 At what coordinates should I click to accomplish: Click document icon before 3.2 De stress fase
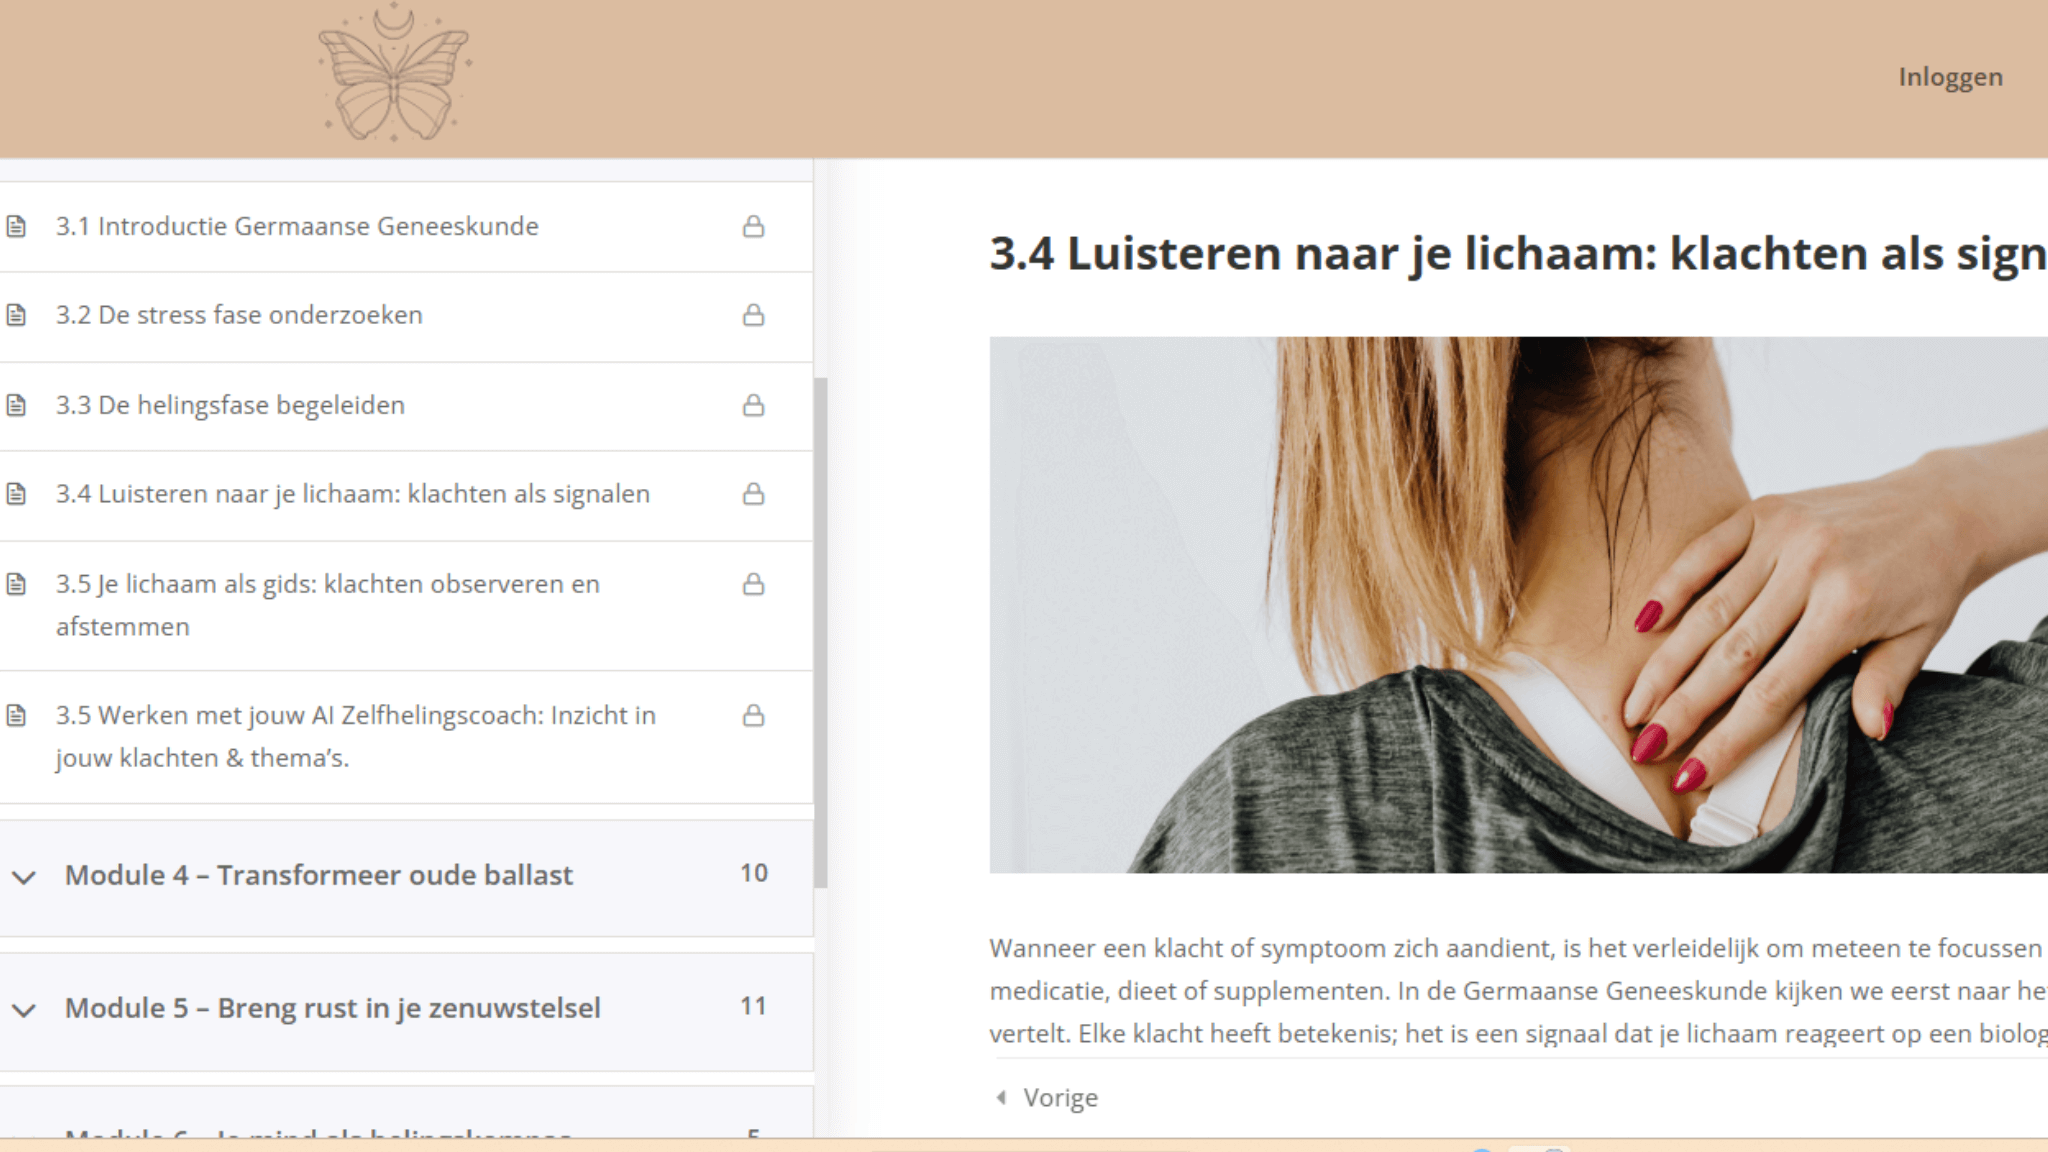tap(16, 315)
